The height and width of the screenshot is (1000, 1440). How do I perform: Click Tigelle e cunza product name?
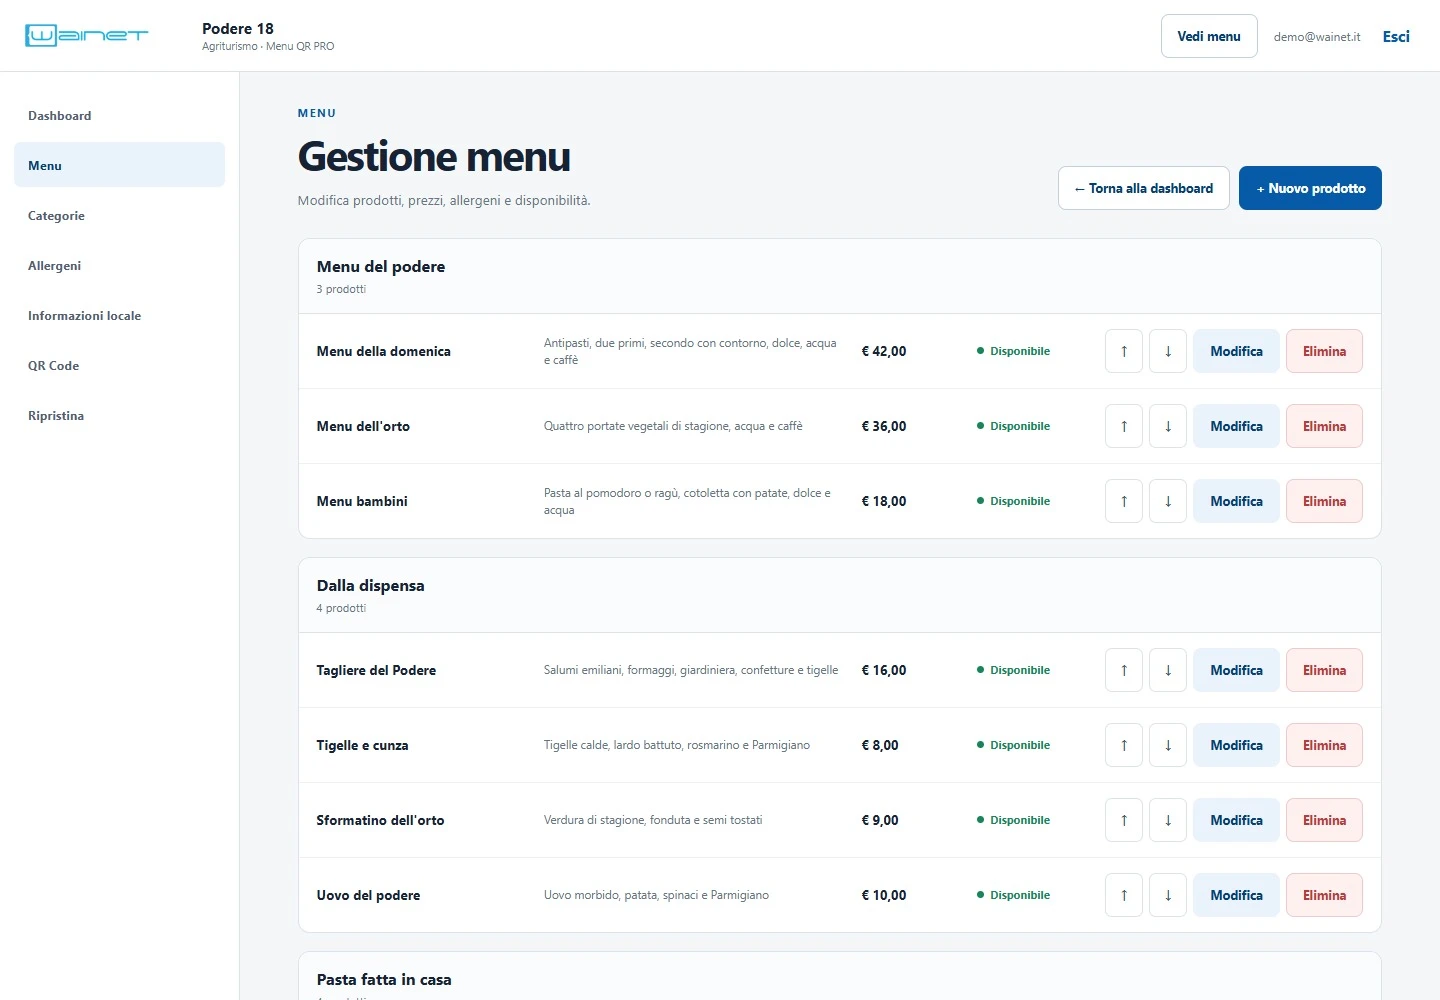point(362,745)
